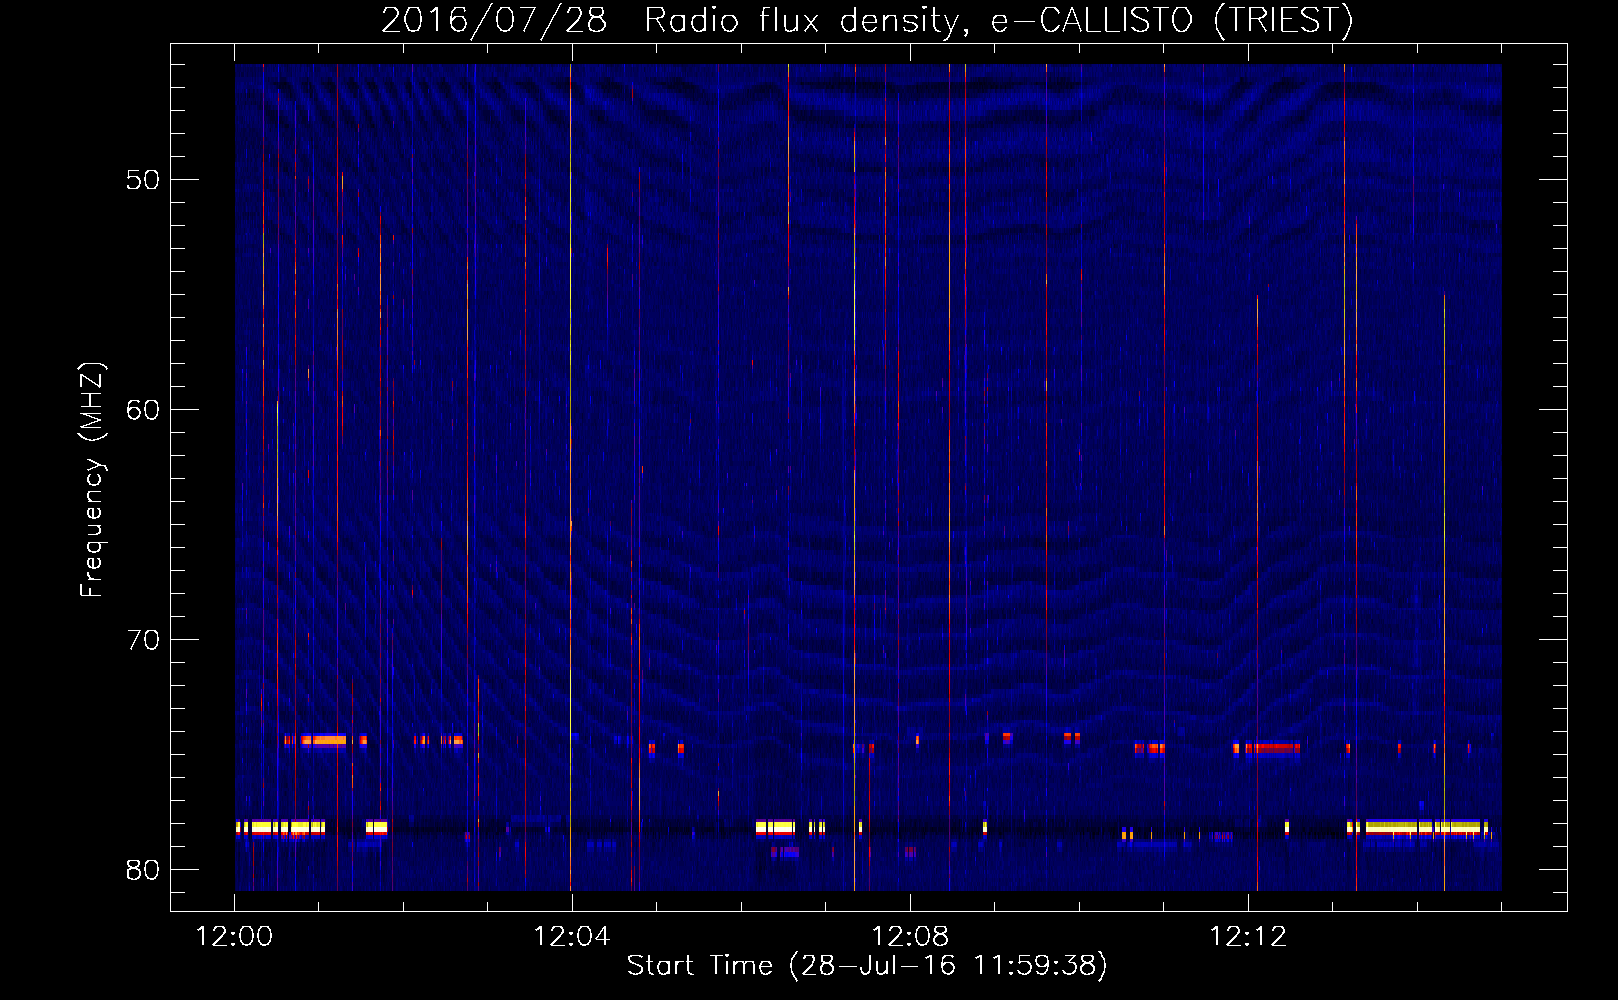Click the 'Frequency (MHZ)' axis label
Viewport: 1618px width, 1000px height.
92,480
